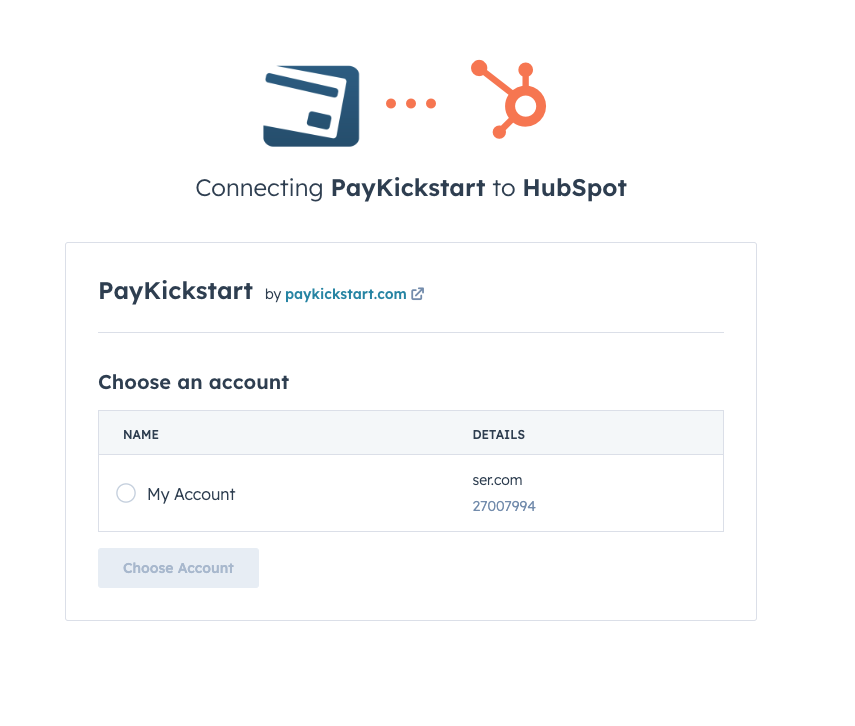Click the DETAILS column header
Screen dimensions: 855x726
pos(498,435)
